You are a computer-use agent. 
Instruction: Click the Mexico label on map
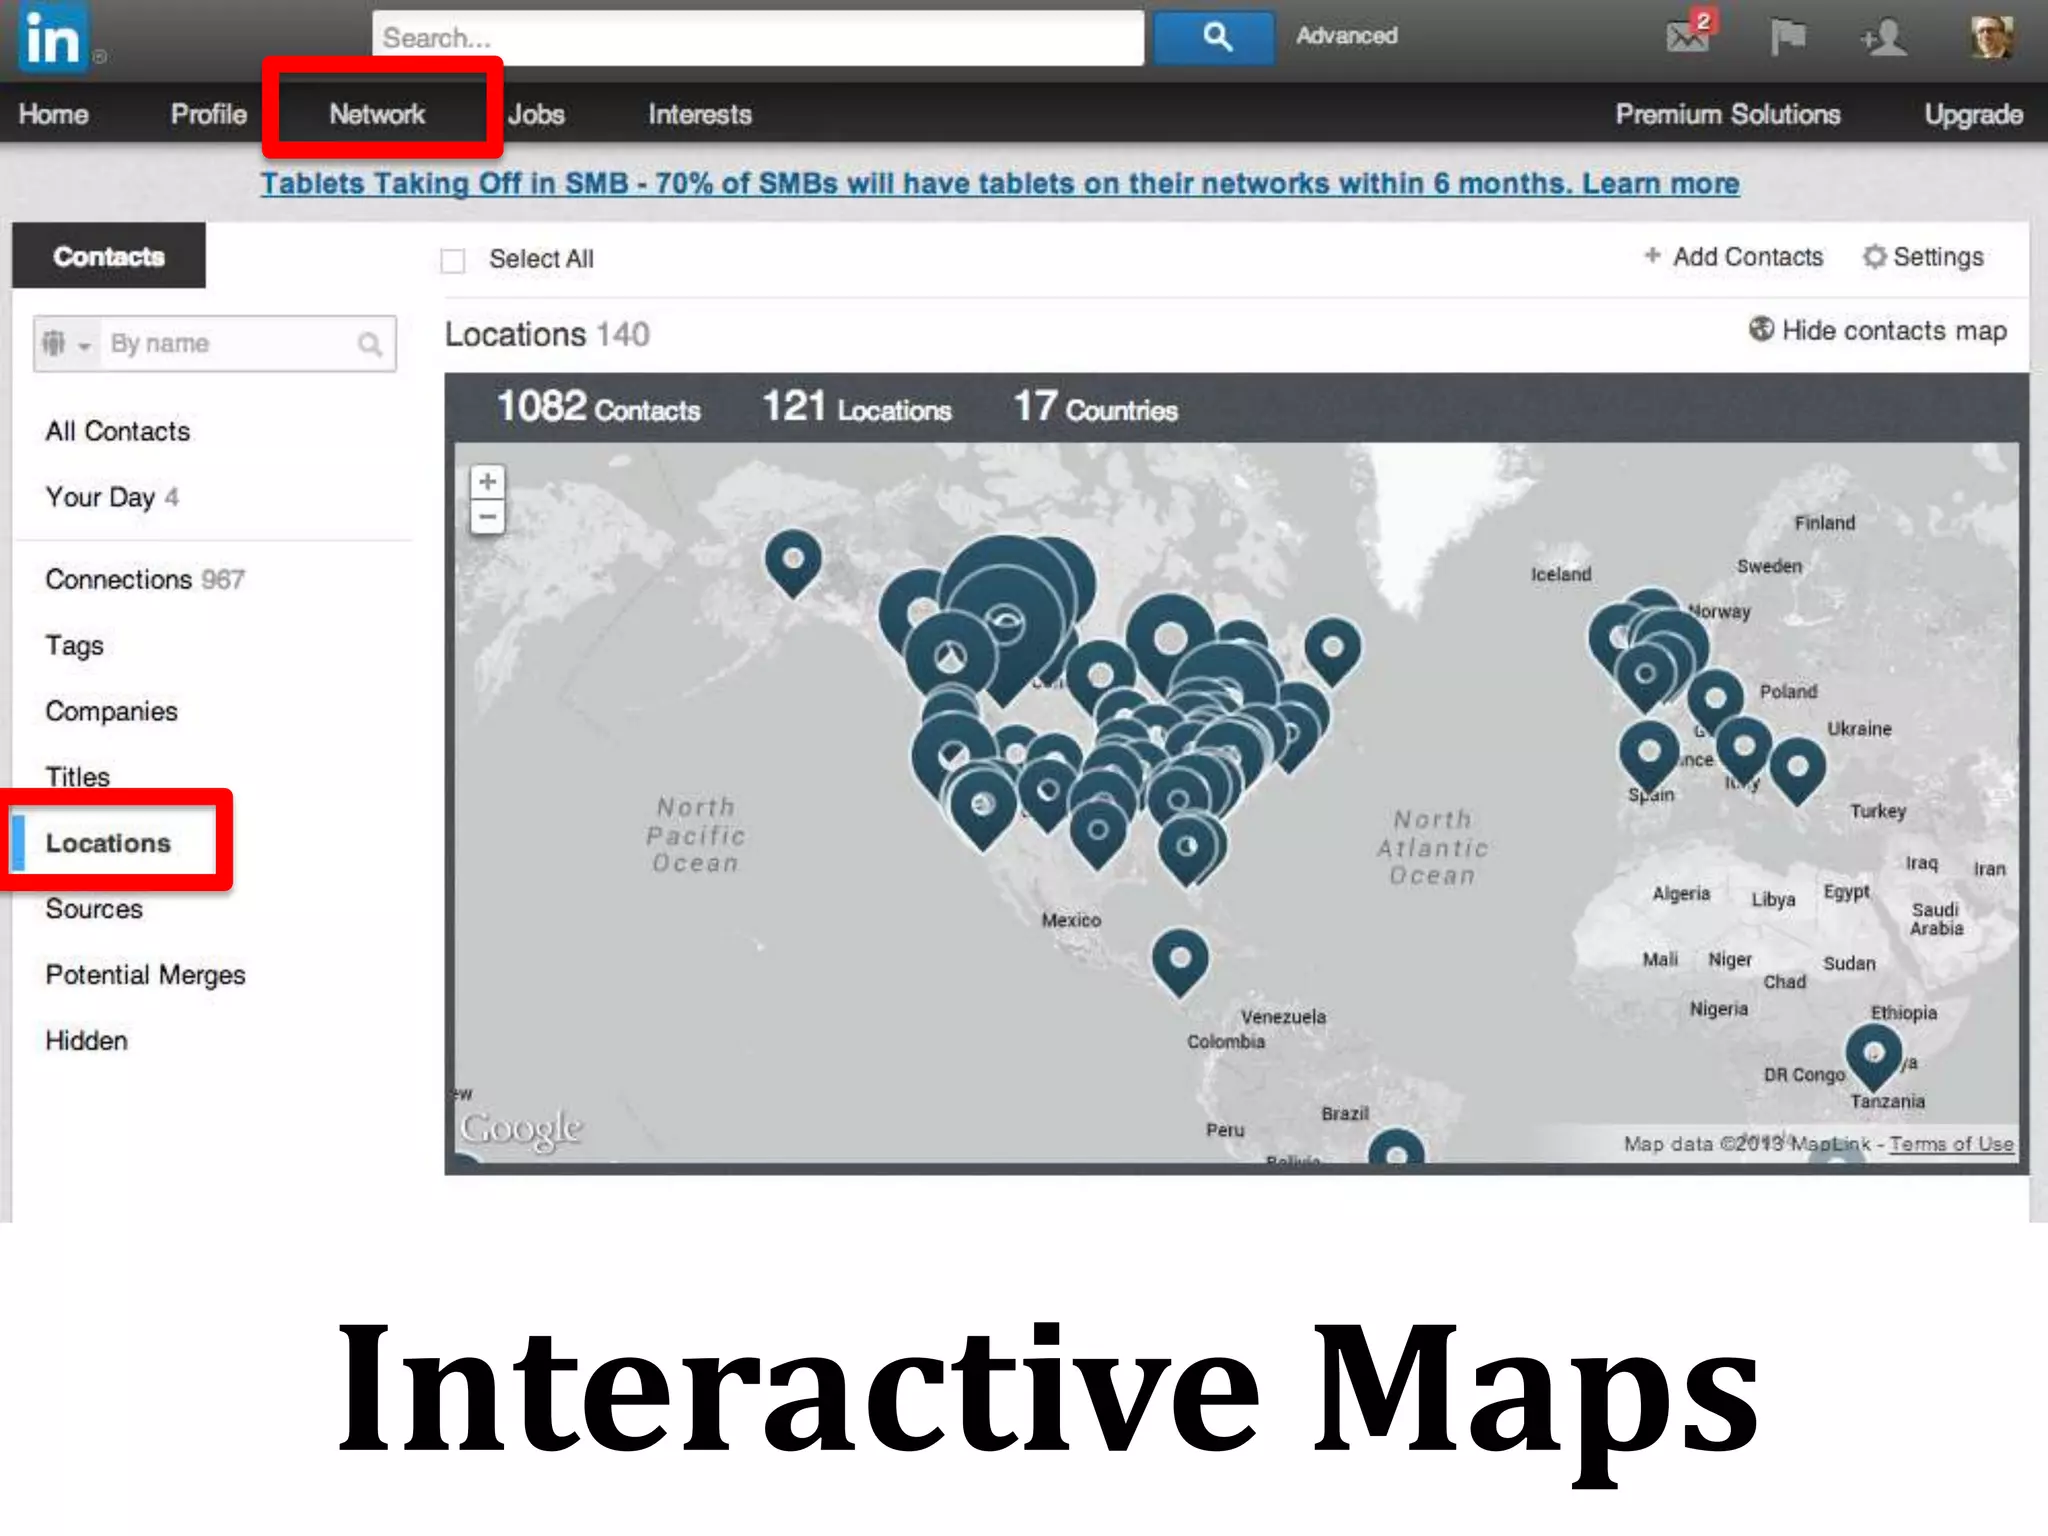coord(1071,919)
